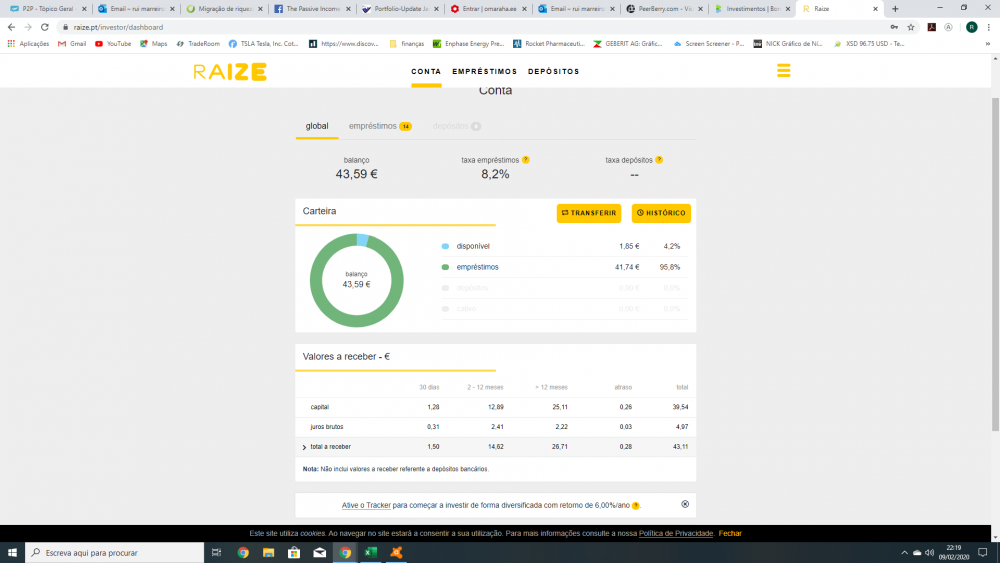This screenshot has width=1000, height=563.
Task: Dismiss the Tracker banner with X icon
Action: coord(685,505)
